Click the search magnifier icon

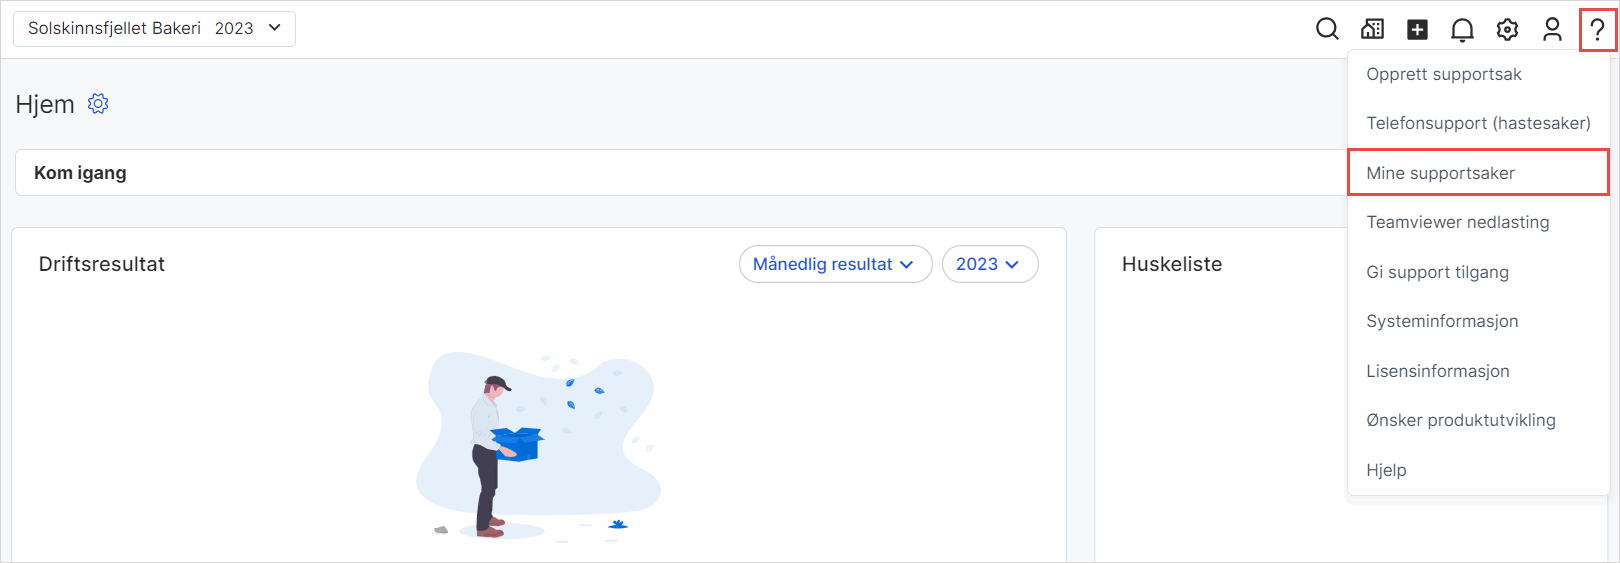pos(1327,29)
